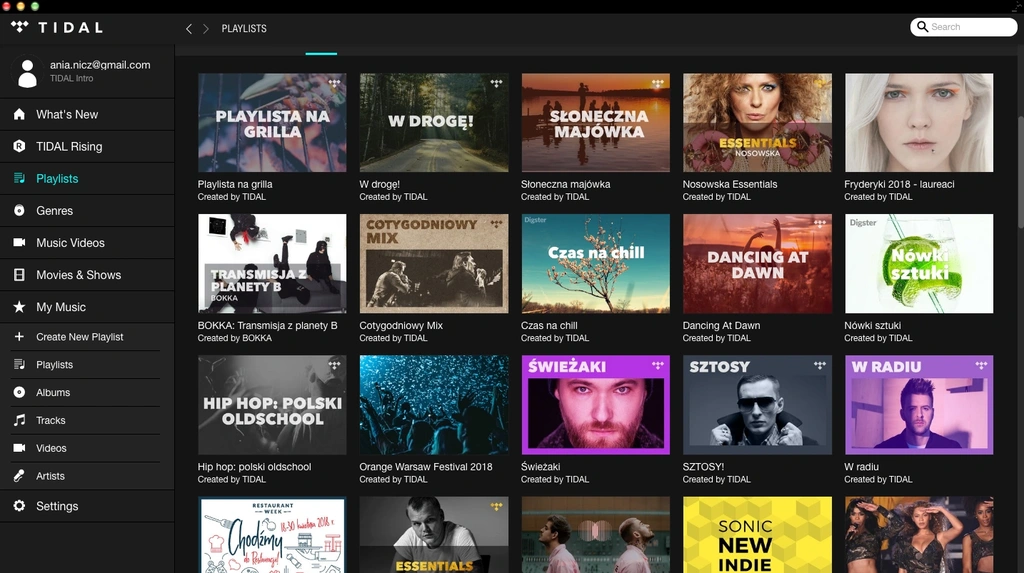
Task: Open Nosowska Essentials cover
Action: pyautogui.click(x=758, y=123)
